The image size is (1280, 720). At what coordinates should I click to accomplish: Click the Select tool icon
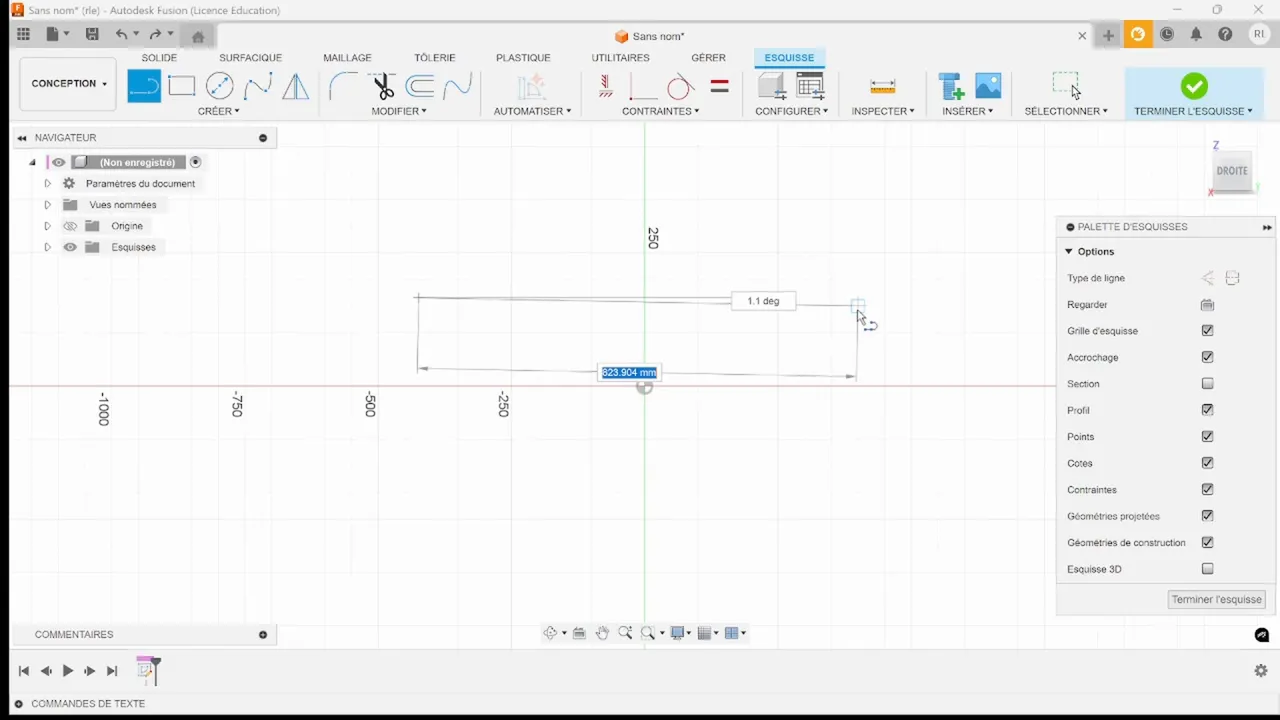pos(1067,87)
